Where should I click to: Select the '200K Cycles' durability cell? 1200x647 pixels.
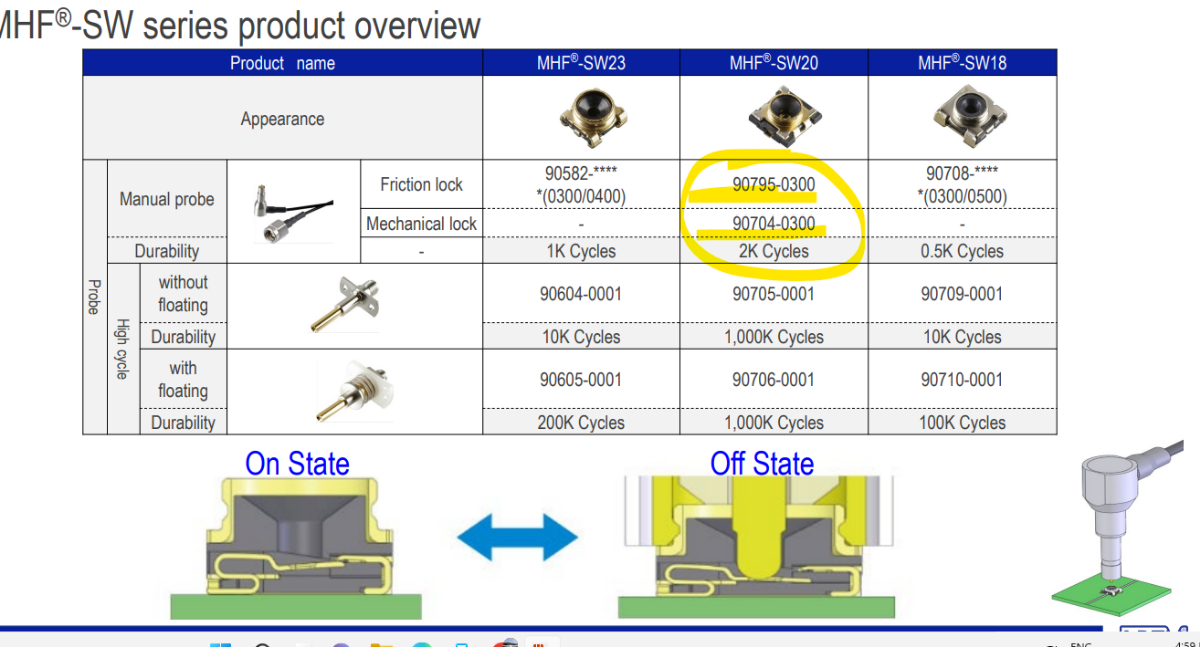[581, 423]
